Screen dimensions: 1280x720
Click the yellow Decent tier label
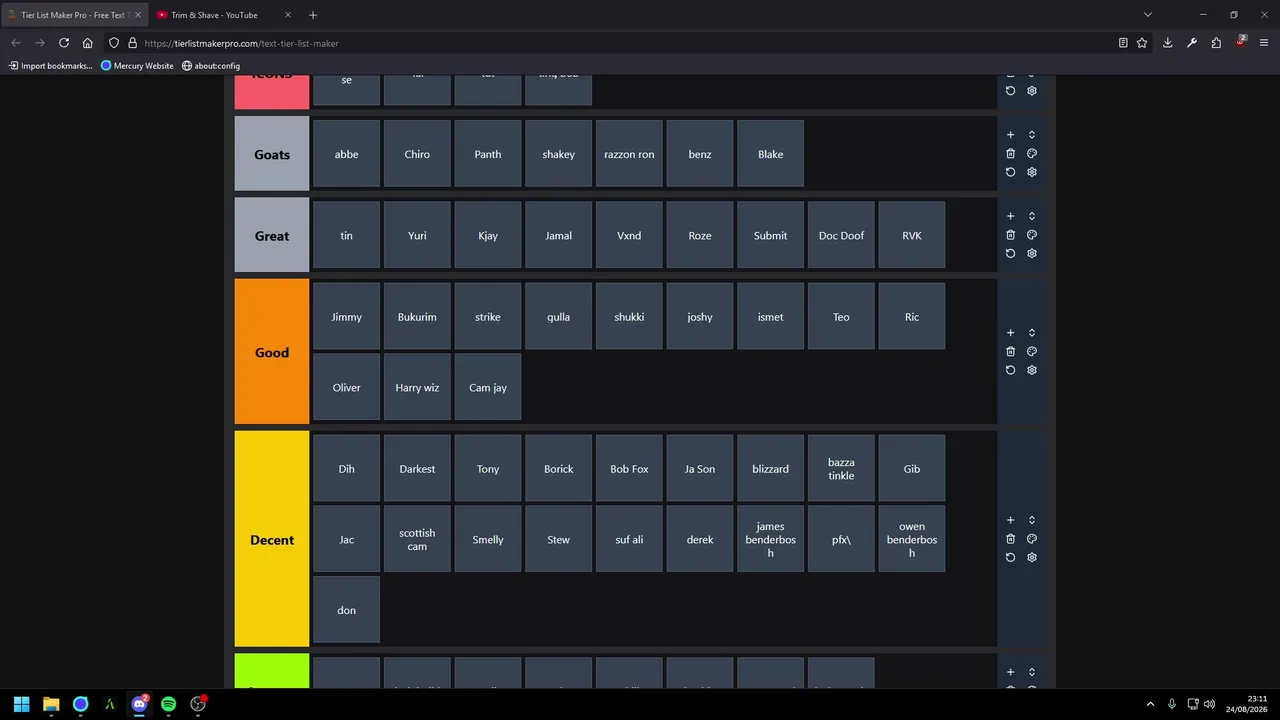pos(272,539)
